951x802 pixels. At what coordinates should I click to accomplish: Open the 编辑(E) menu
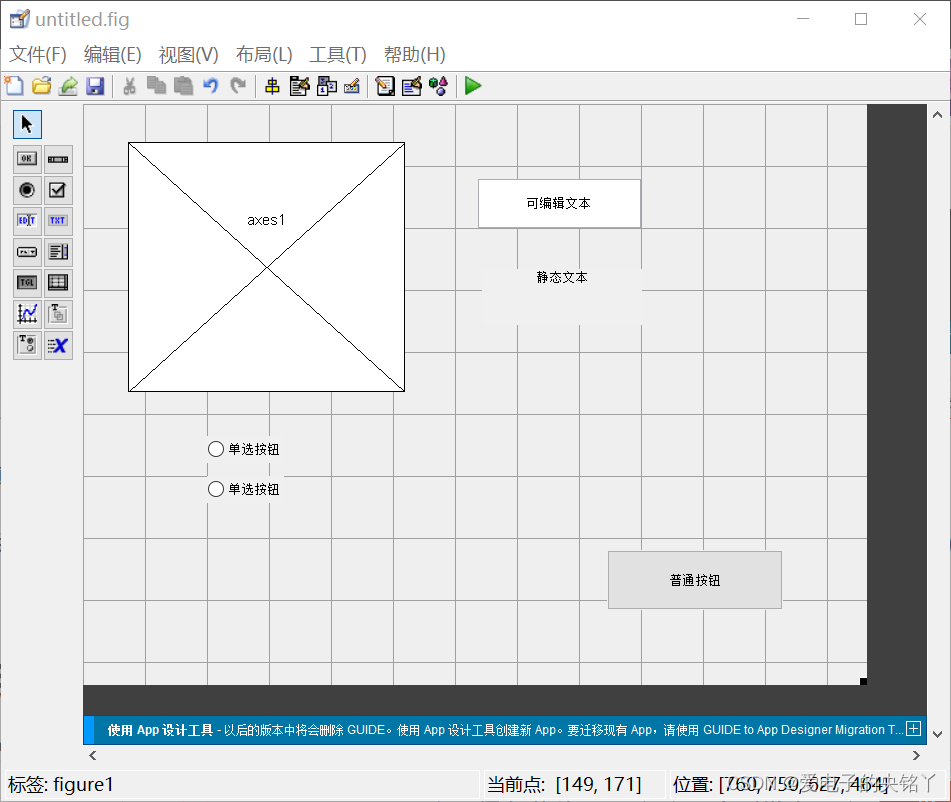[112, 55]
